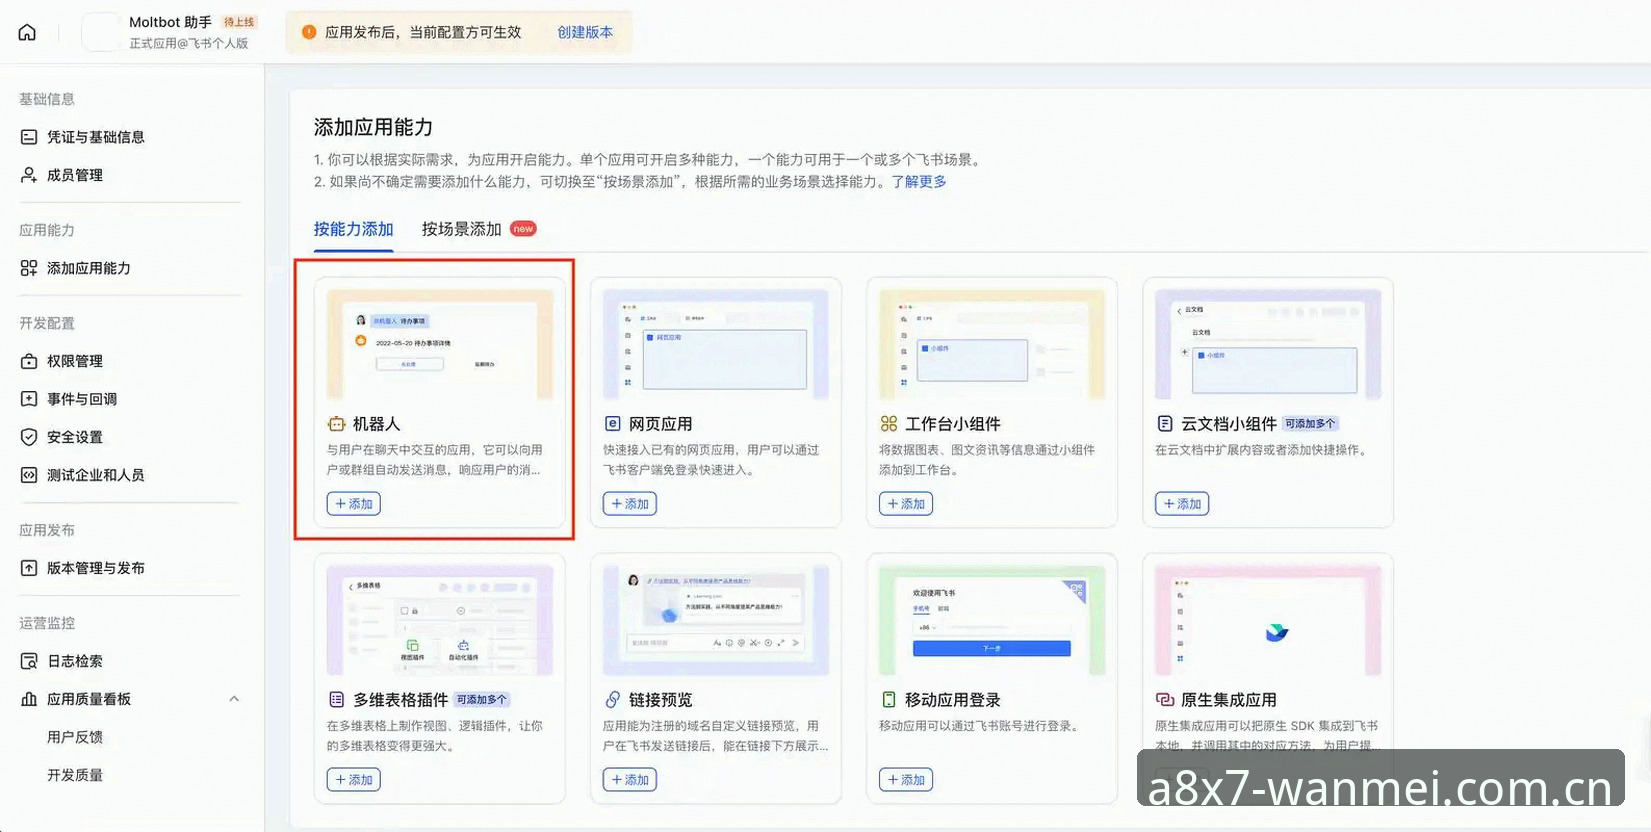
Task: Click 可添加多个 tag on 云文档小组件
Action: [x=1310, y=424]
